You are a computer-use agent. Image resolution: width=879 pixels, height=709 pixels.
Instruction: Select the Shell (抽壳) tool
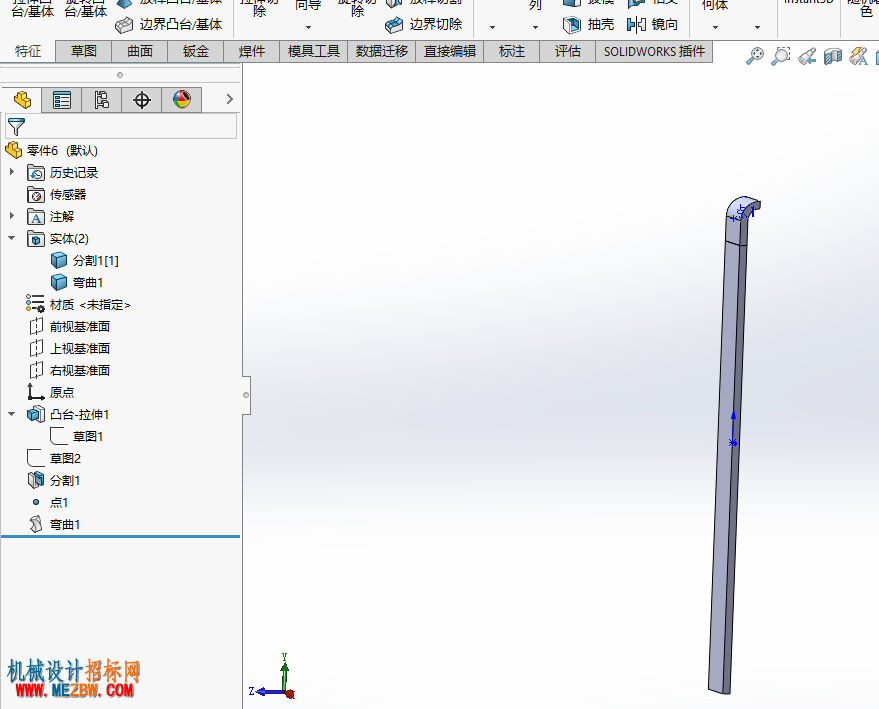click(x=588, y=24)
